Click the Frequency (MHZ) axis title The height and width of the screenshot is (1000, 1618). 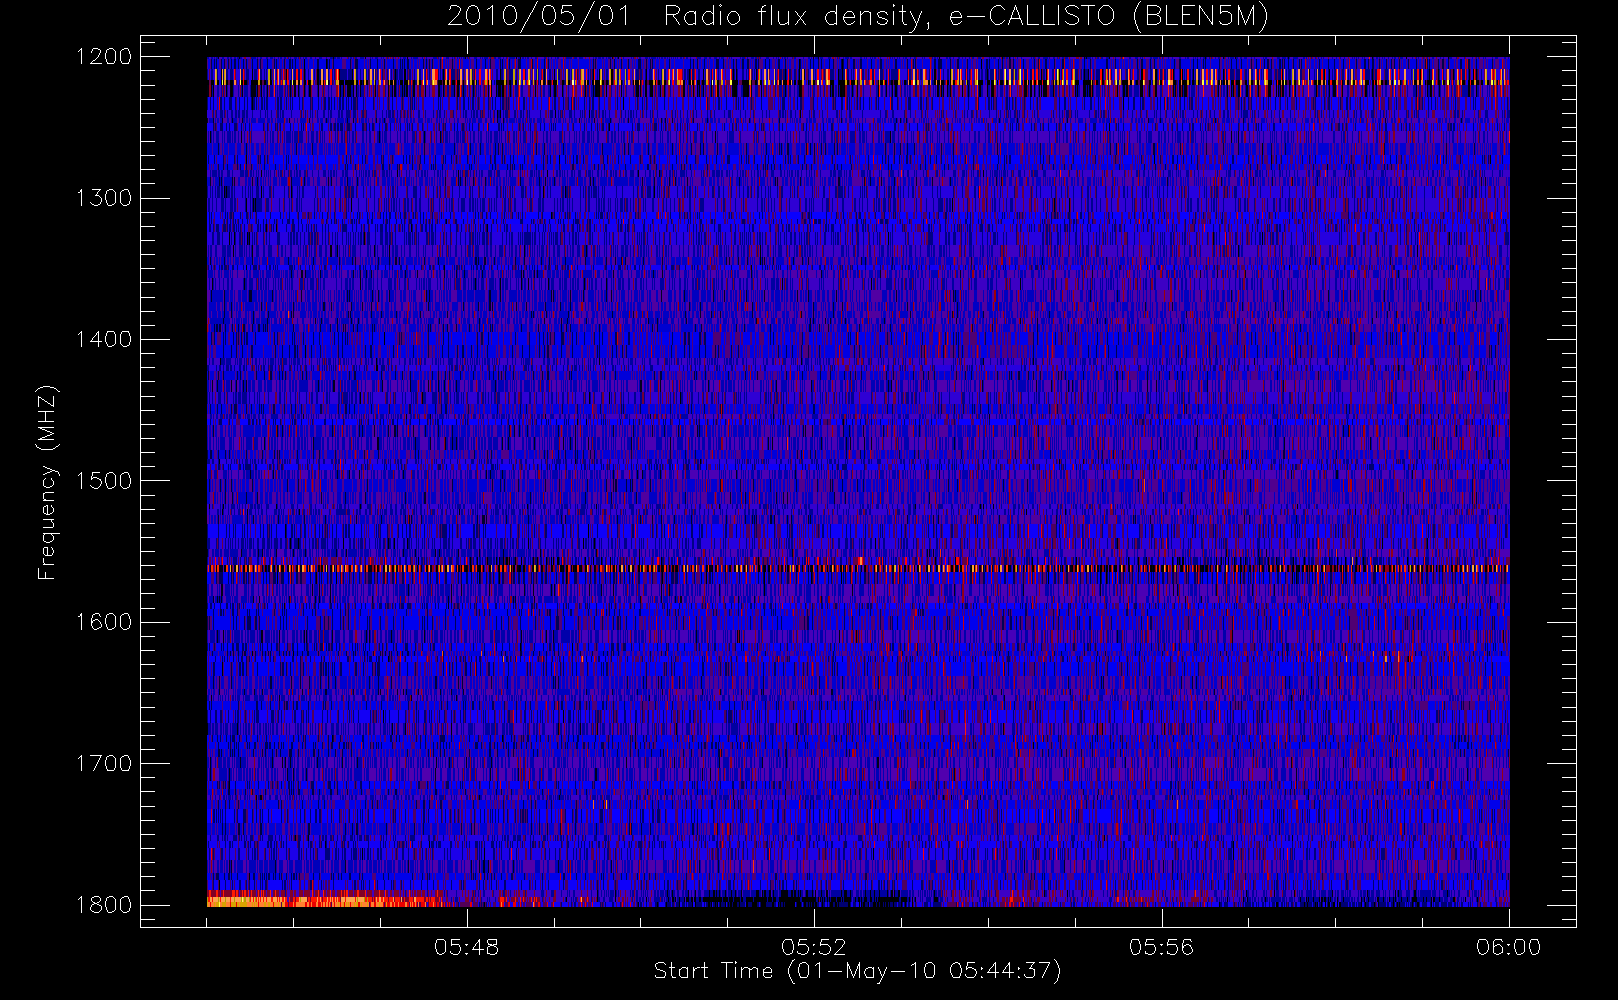click(47, 482)
